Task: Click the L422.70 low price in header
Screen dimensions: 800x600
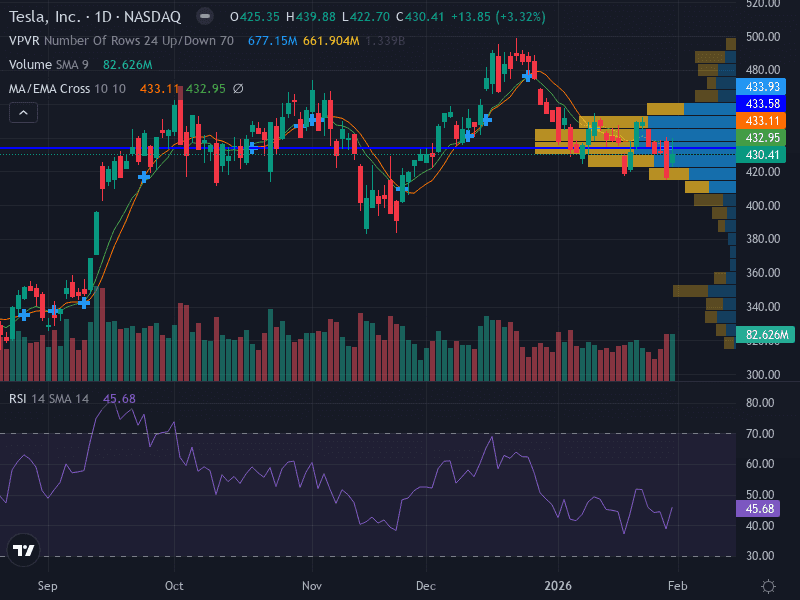Action: (x=366, y=17)
